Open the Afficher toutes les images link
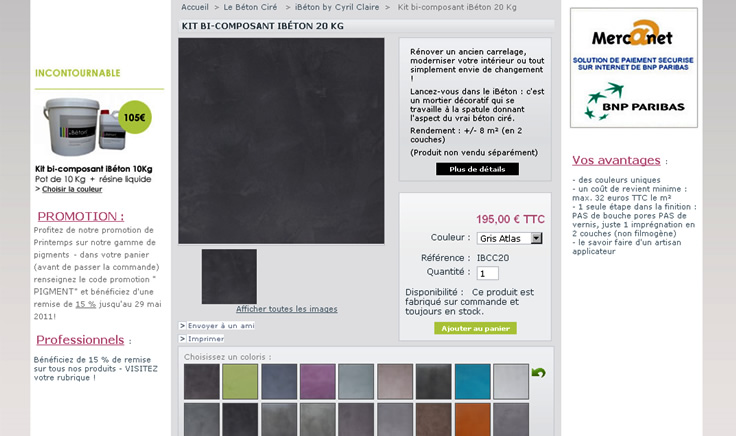Viewport: 736px width, 436px height. click(287, 309)
